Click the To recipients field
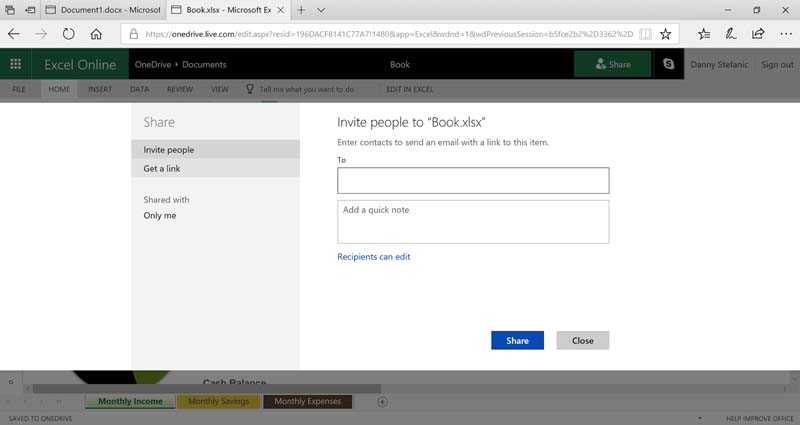This screenshot has width=800, height=425. [x=473, y=181]
